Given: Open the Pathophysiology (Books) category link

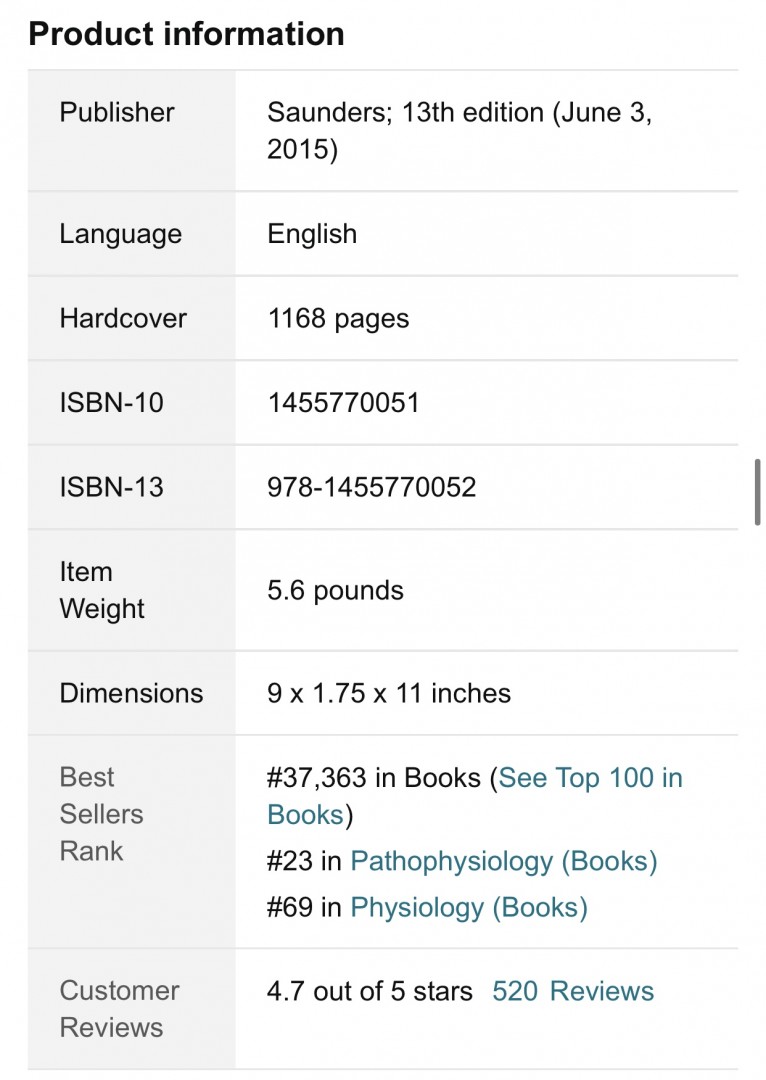Looking at the screenshot, I should (504, 861).
